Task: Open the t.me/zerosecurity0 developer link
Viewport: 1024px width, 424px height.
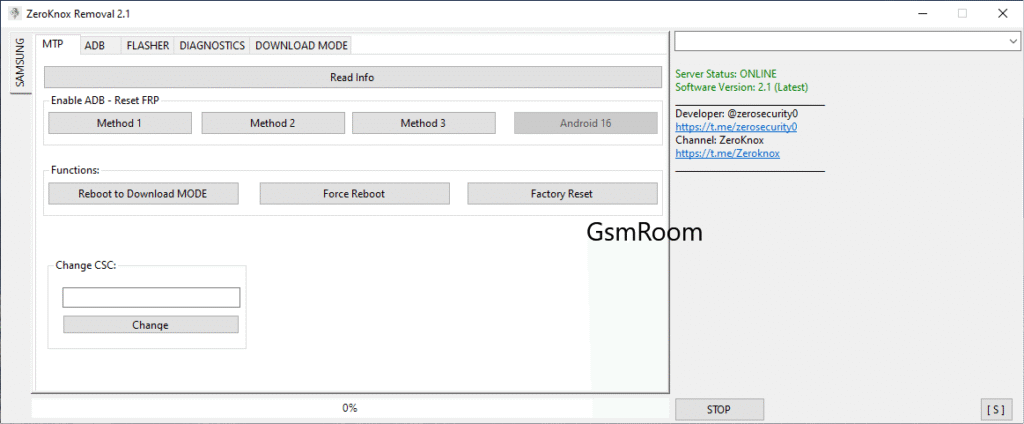Action: (x=735, y=128)
